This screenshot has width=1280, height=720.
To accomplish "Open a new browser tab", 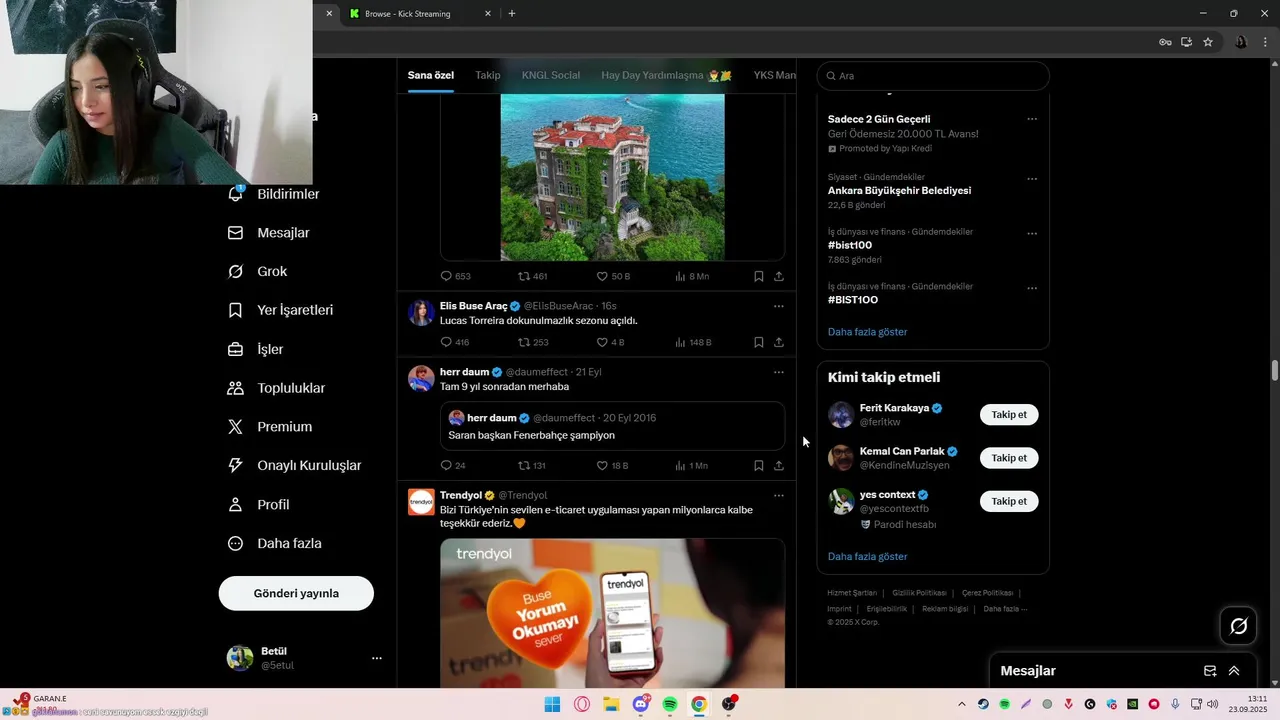I will (x=512, y=14).
